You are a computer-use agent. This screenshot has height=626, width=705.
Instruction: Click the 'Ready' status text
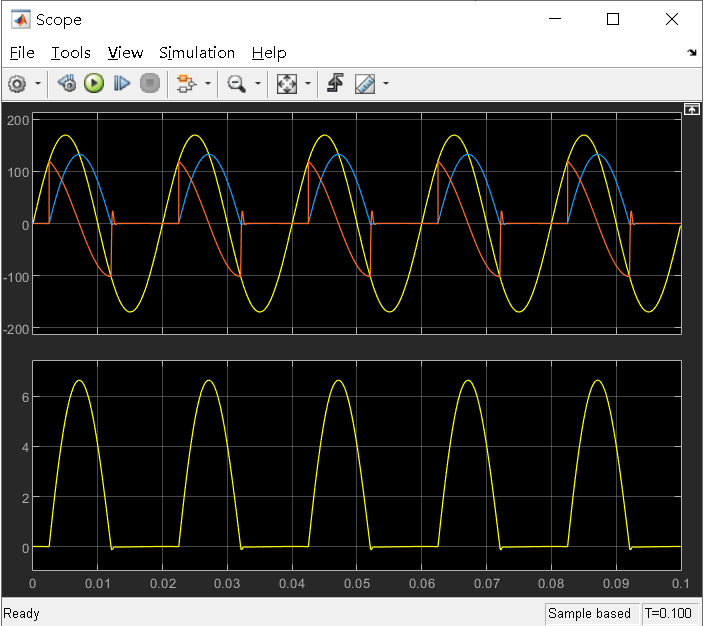pyautogui.click(x=21, y=613)
